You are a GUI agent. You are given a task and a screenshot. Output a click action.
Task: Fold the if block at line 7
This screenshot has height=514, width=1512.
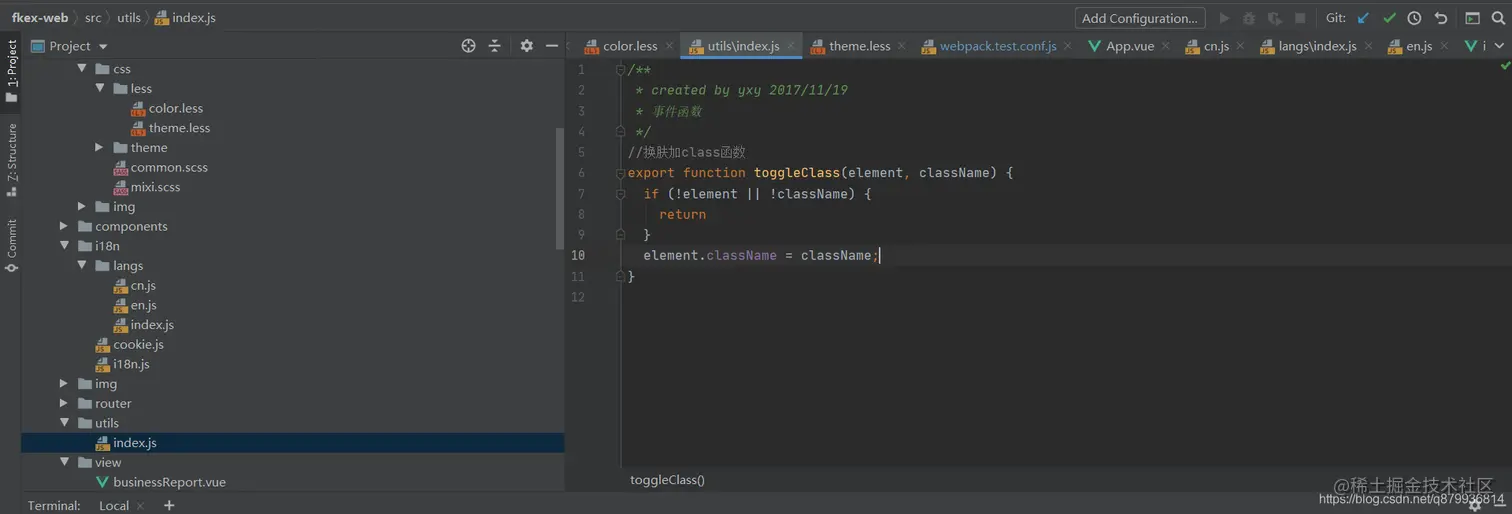click(620, 194)
